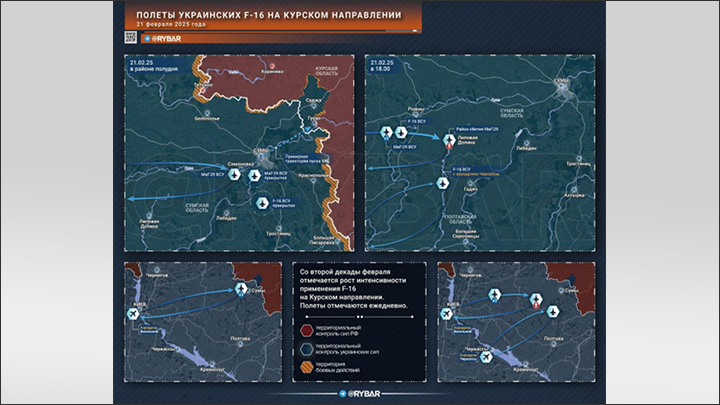Click the '@RYBAR' text in the top banner
Viewport: 720px width, 405px height.
166,39
